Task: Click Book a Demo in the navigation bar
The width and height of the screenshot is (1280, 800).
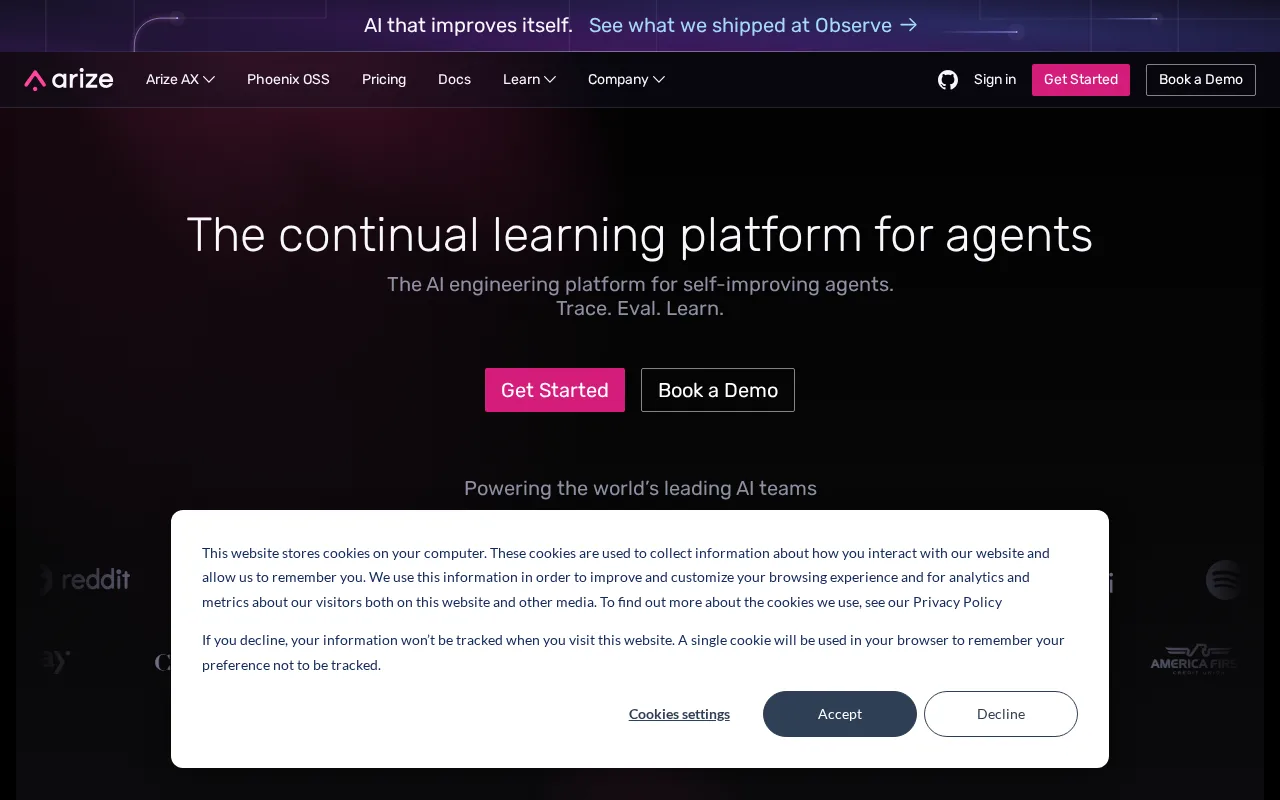Action: [x=1201, y=80]
